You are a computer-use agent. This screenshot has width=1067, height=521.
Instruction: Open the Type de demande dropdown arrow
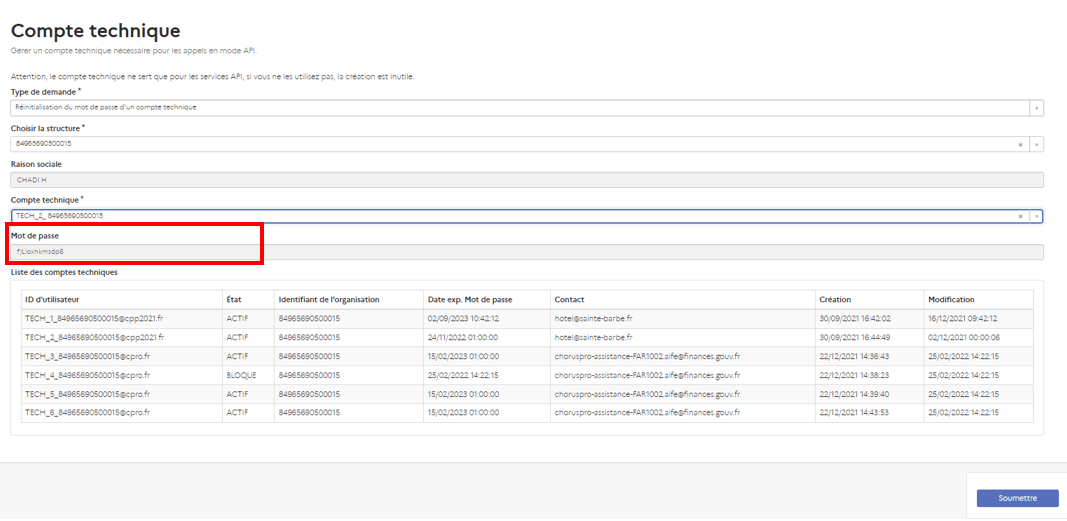tap(1037, 108)
